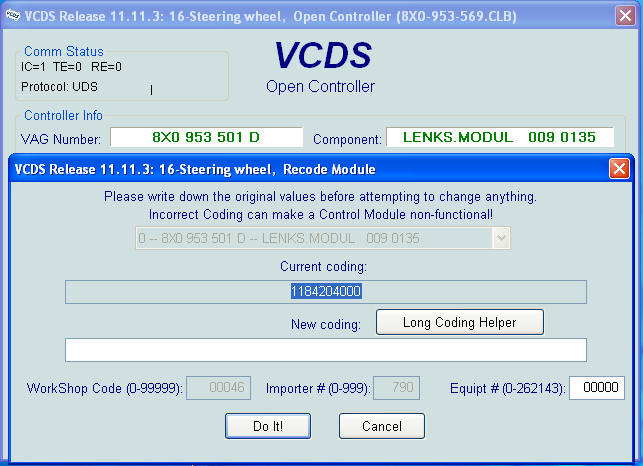The image size is (643, 466).
Task: Click the Importer # field 790
Action: click(x=397, y=388)
